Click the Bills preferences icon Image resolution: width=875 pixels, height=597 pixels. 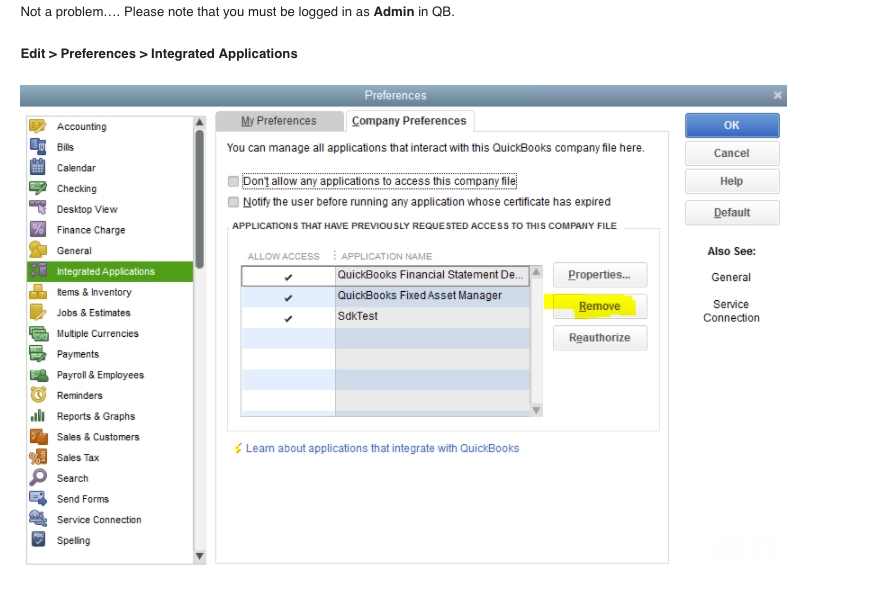[x=38, y=147]
